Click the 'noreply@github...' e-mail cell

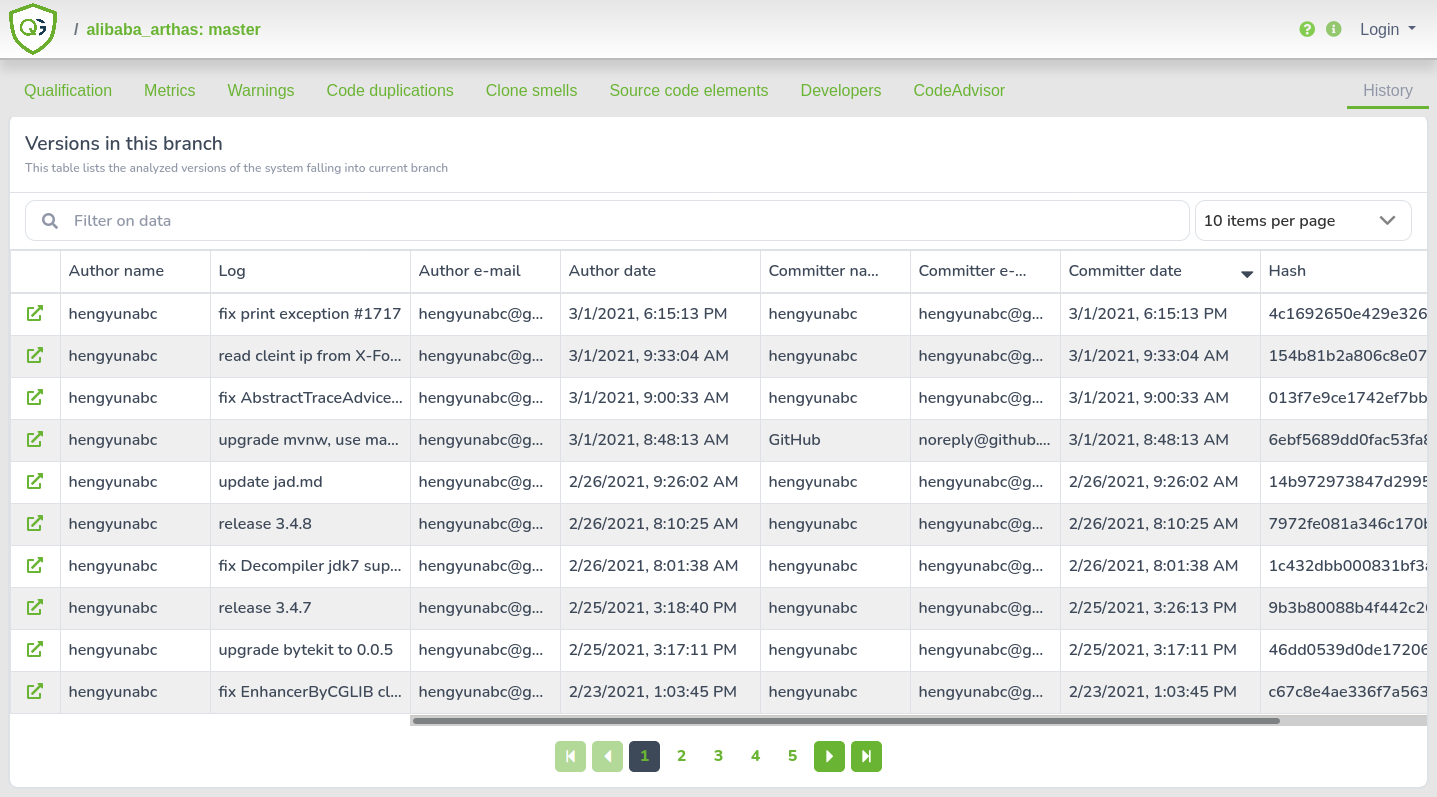(985, 440)
